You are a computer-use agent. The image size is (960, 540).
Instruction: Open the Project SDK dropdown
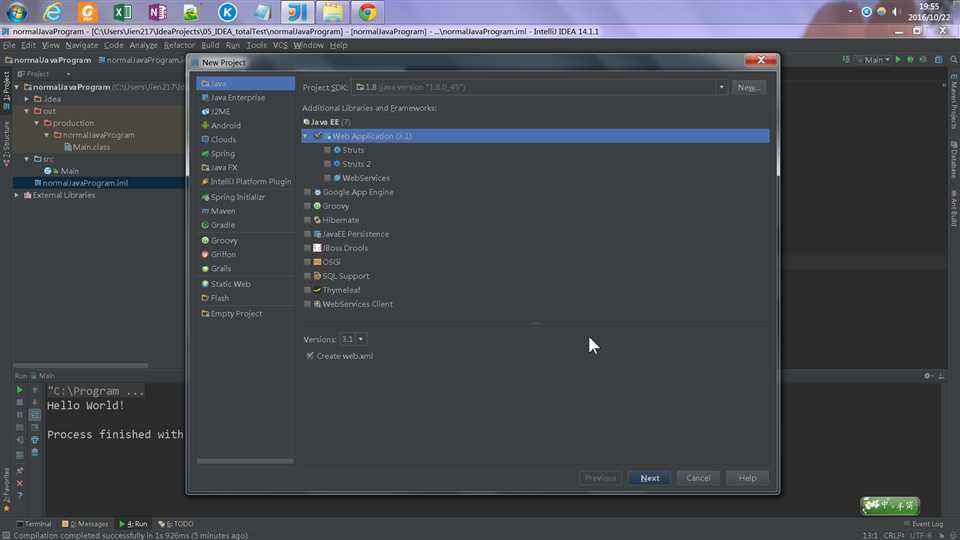721,88
